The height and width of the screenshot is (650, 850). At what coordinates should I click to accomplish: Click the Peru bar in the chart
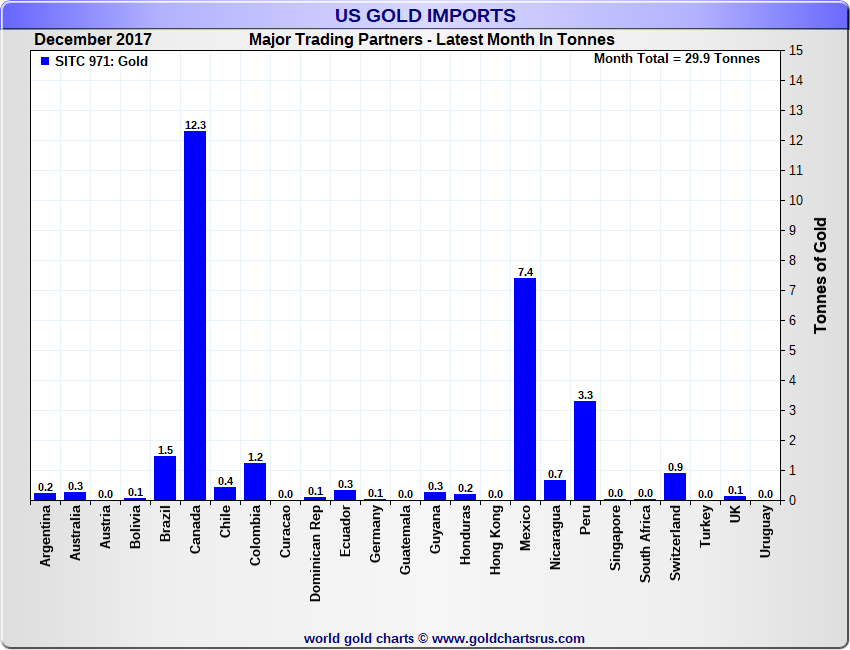click(585, 451)
